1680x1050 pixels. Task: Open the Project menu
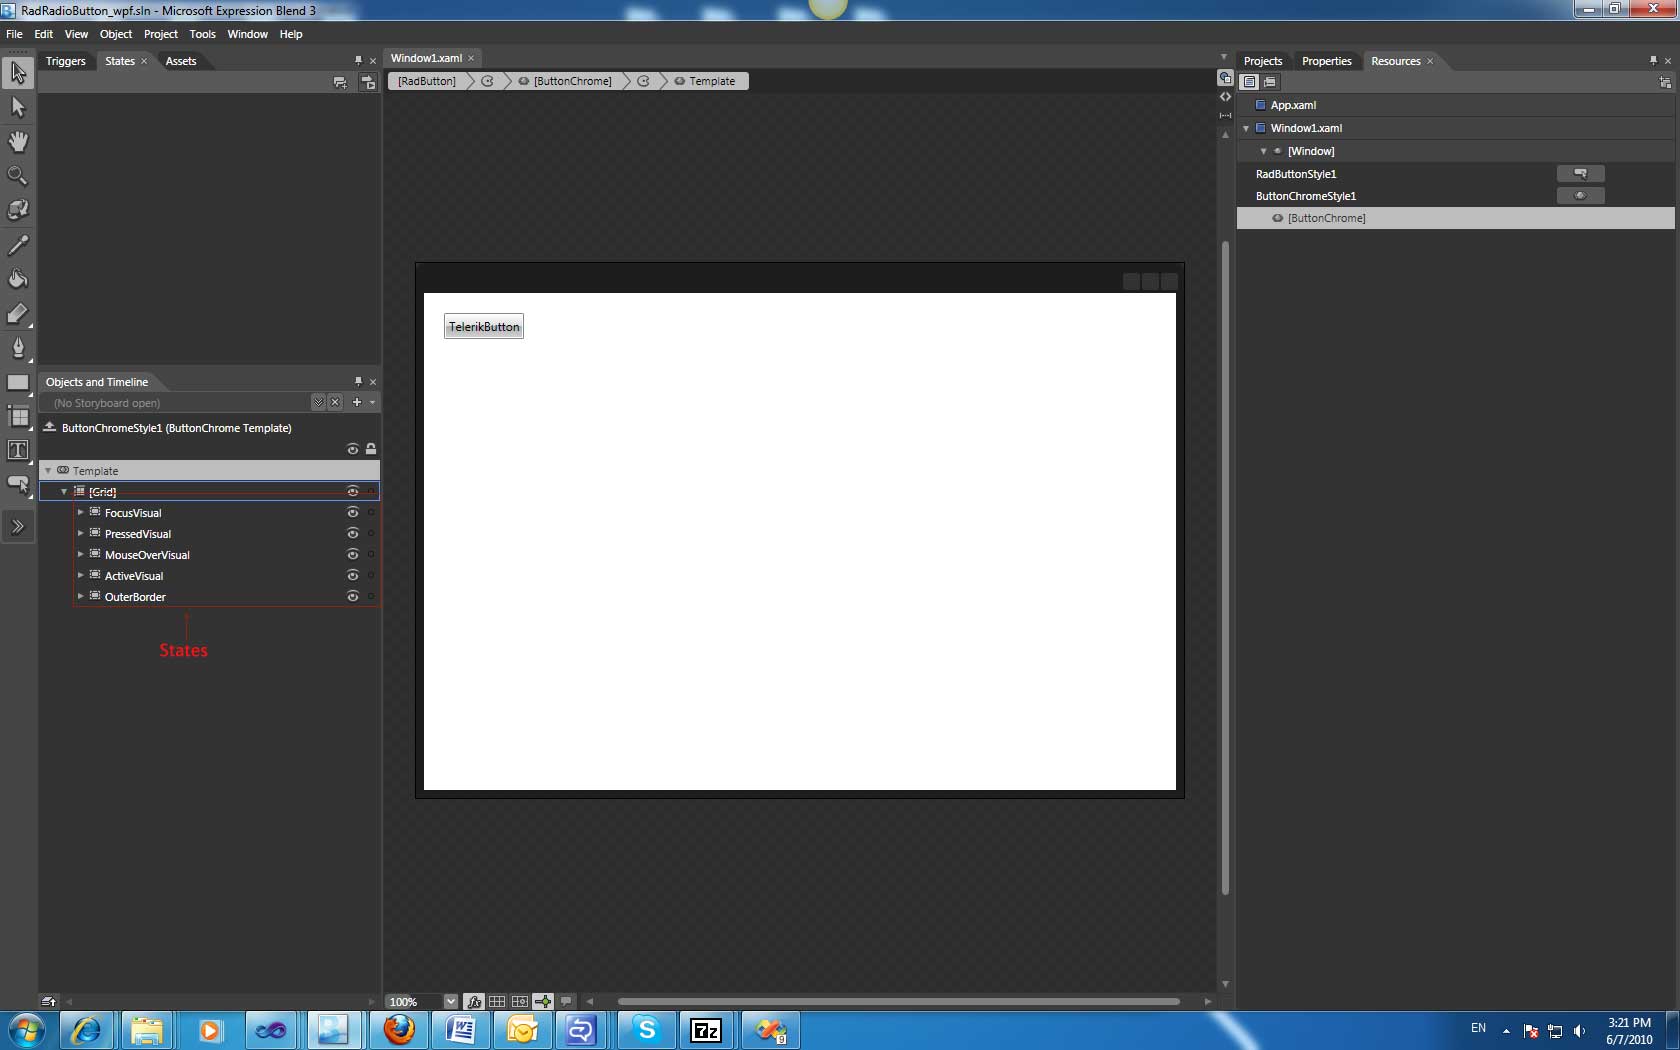pos(161,34)
